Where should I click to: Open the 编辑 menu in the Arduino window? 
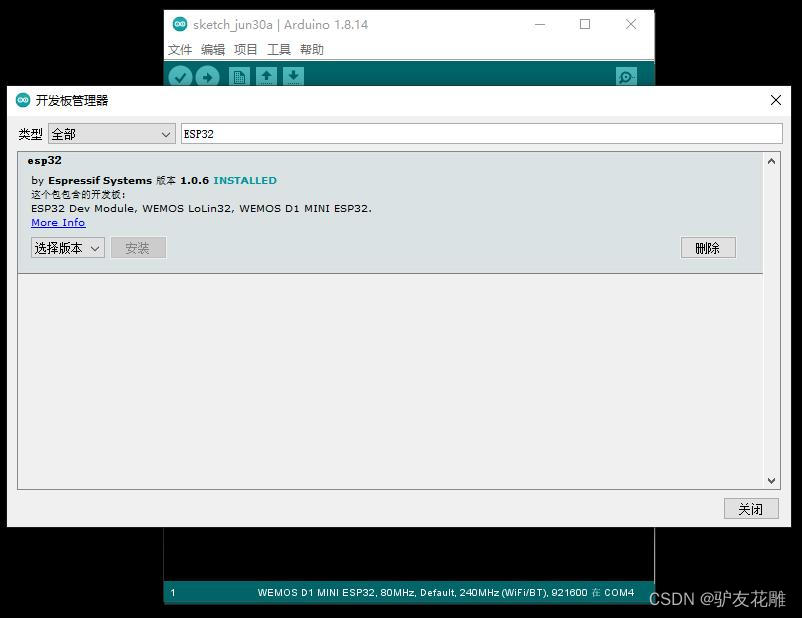[x=213, y=50]
